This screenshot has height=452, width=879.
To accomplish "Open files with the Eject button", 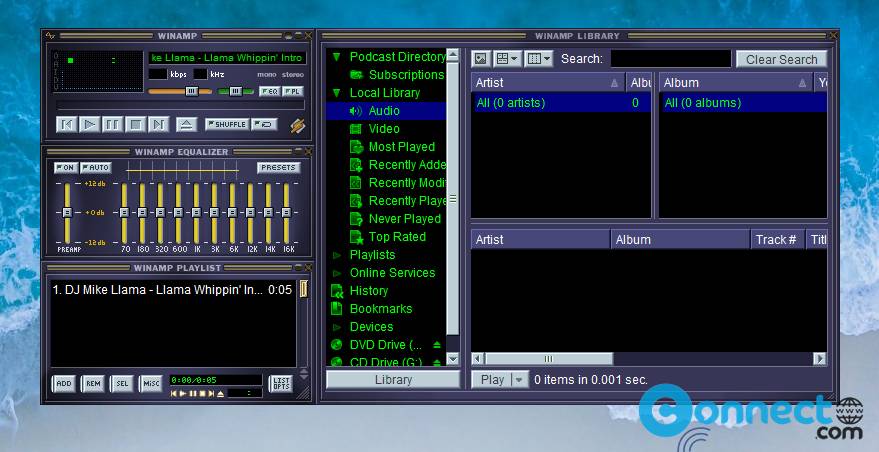I will pos(186,124).
